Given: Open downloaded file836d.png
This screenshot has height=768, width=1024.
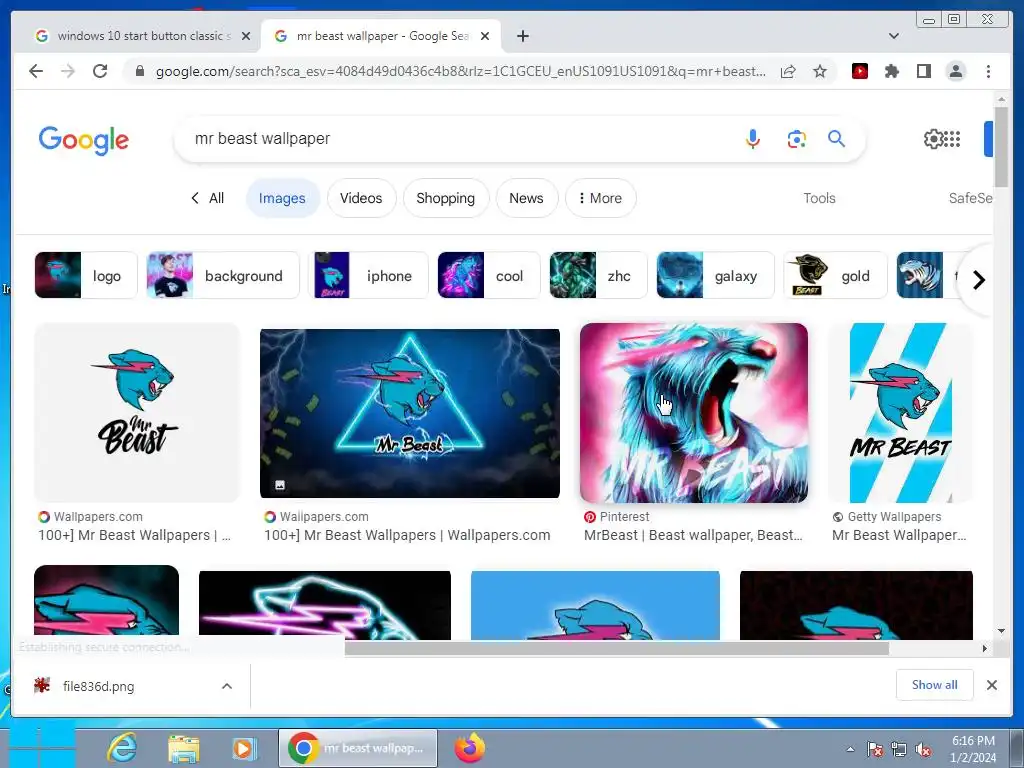Looking at the screenshot, I should [x=98, y=686].
